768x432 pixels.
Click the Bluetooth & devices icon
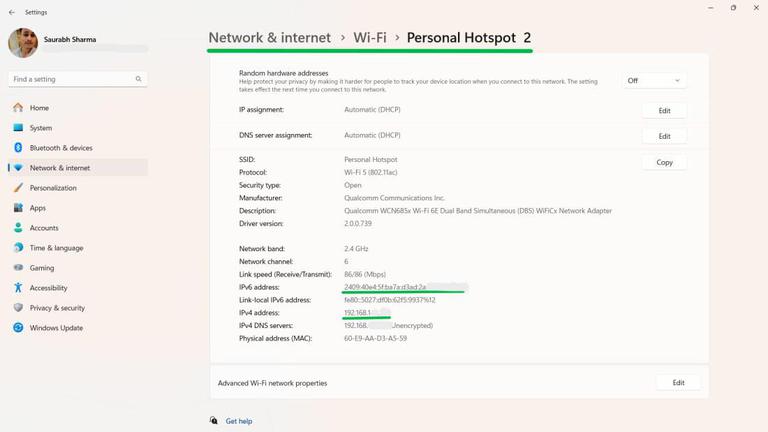18,148
